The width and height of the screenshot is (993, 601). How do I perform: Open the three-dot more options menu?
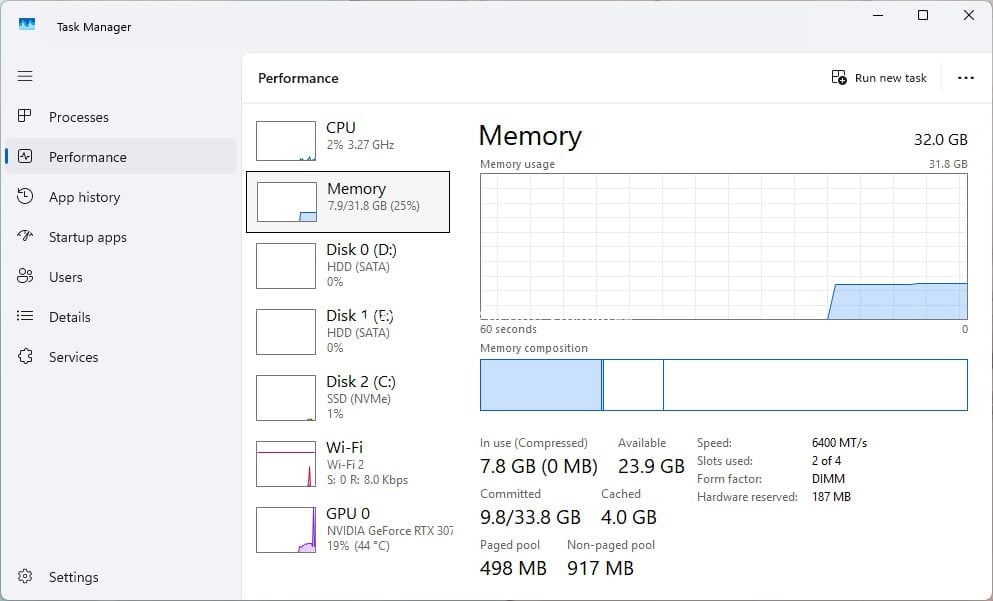965,78
